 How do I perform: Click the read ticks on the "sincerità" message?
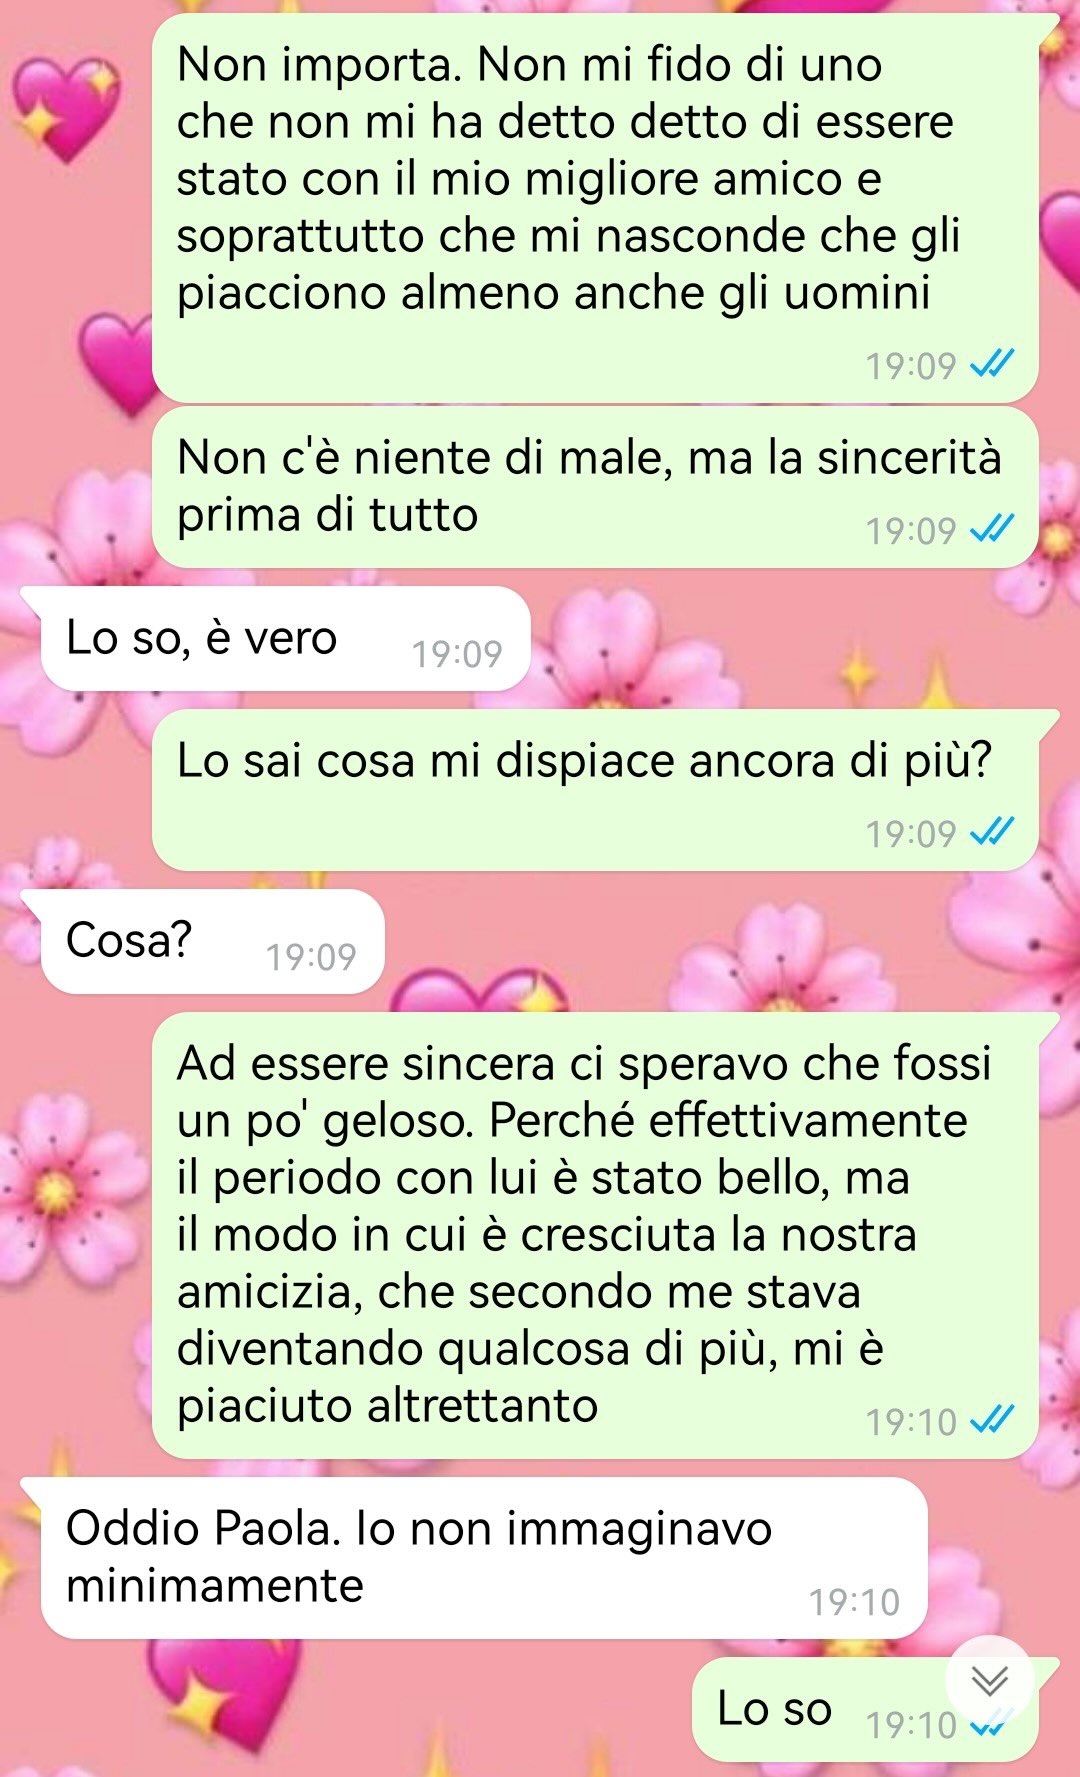pos(993,529)
